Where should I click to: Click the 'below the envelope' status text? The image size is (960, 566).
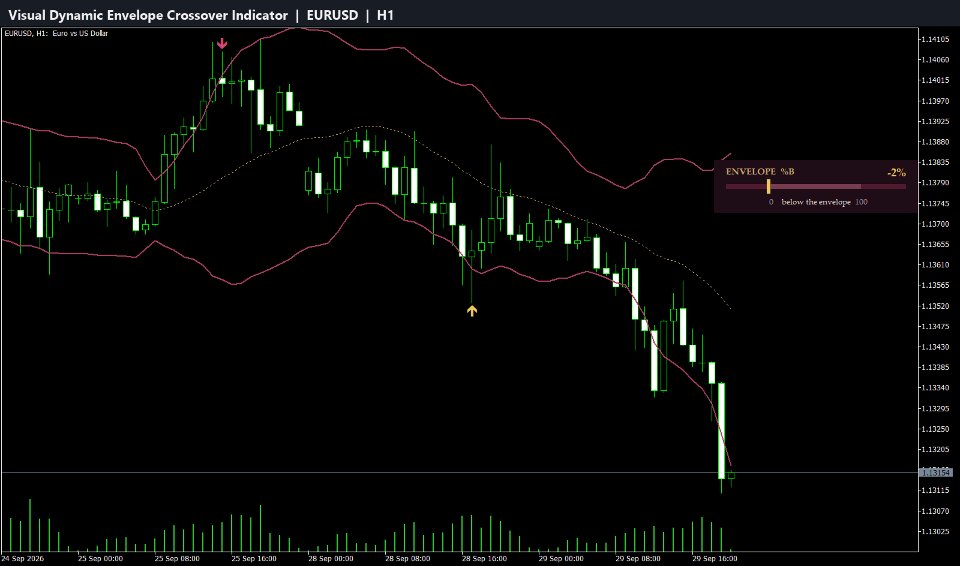[816, 202]
